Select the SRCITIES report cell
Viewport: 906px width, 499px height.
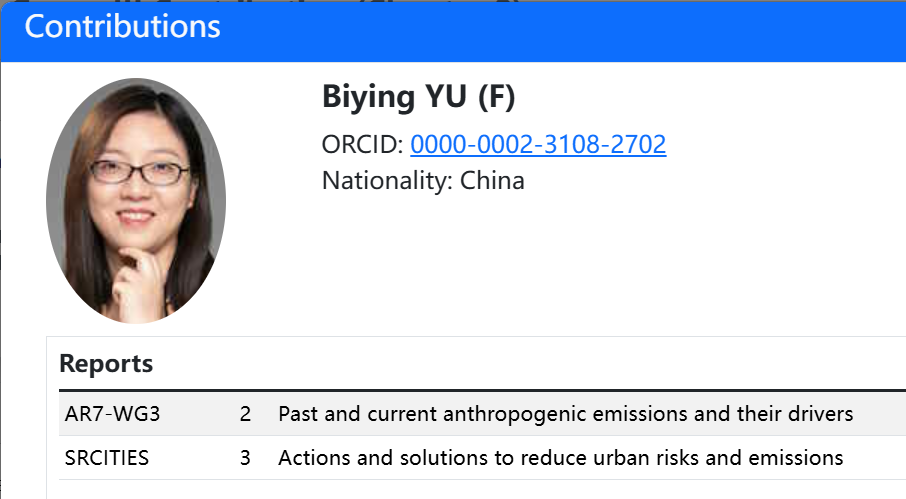pyautogui.click(x=106, y=458)
